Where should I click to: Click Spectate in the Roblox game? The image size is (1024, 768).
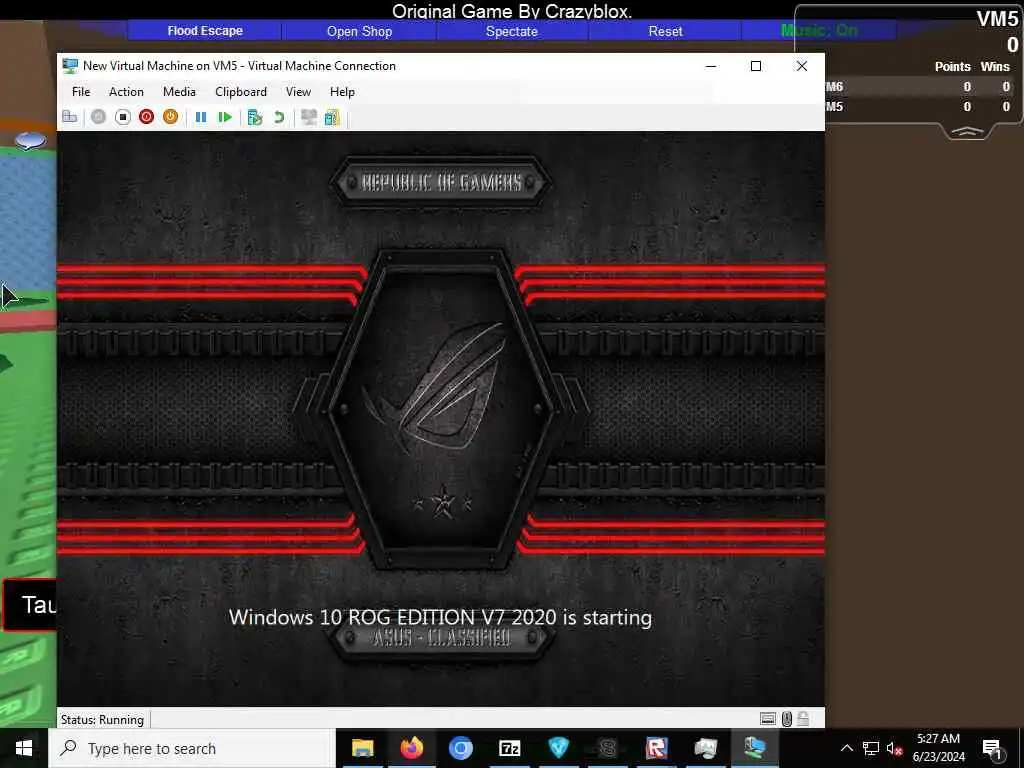pos(512,31)
